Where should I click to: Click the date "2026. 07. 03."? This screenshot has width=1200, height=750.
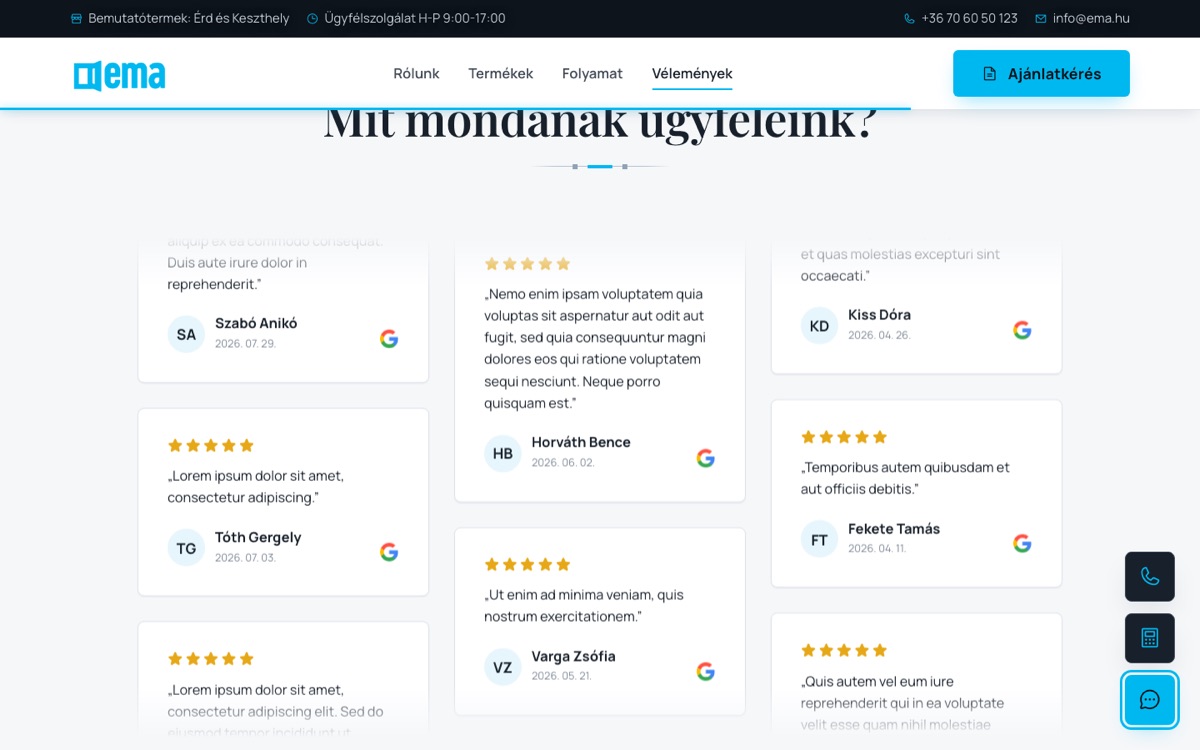tap(245, 557)
